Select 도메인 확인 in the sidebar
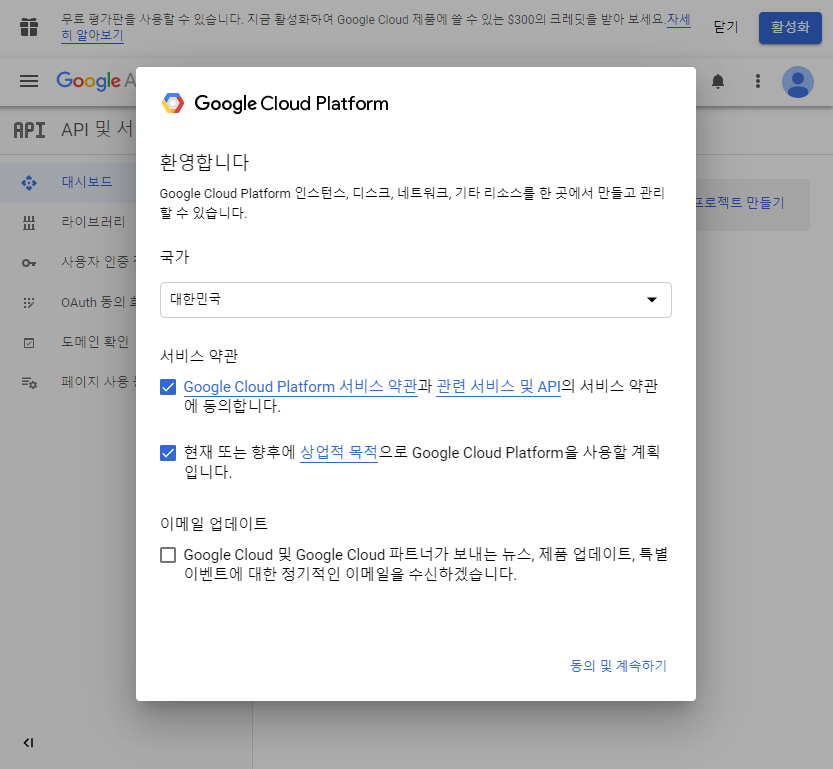The image size is (833, 769). point(95,342)
